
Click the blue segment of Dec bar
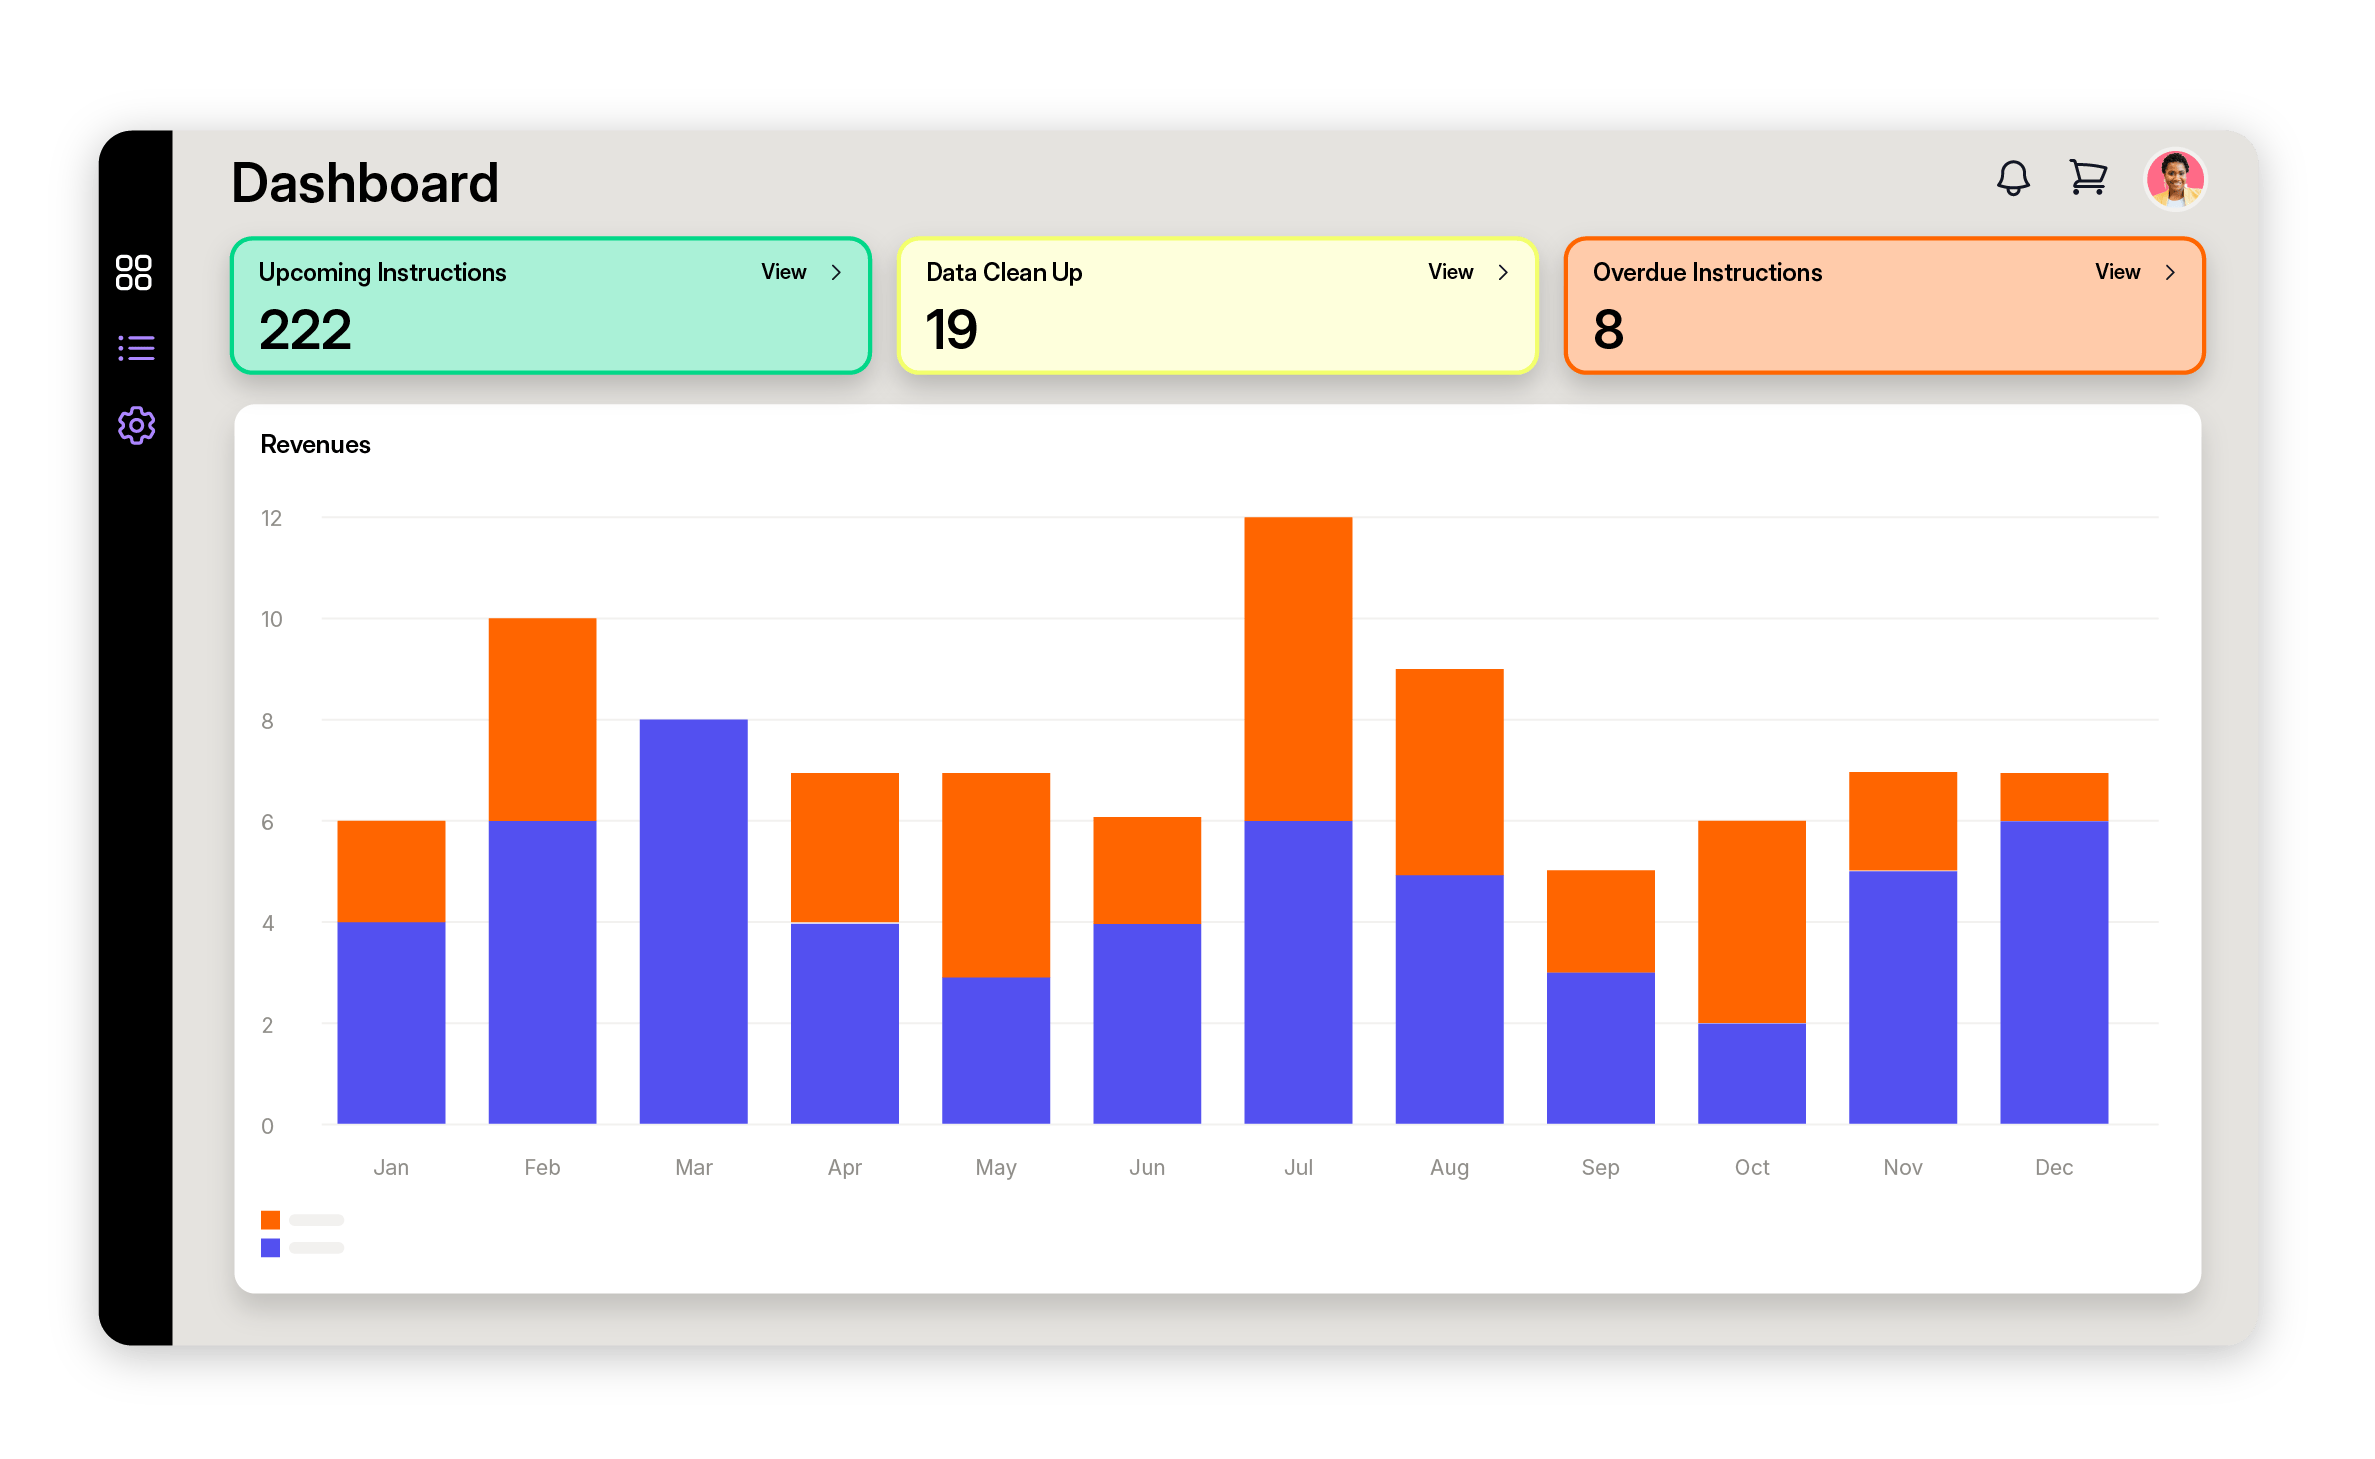click(2054, 970)
